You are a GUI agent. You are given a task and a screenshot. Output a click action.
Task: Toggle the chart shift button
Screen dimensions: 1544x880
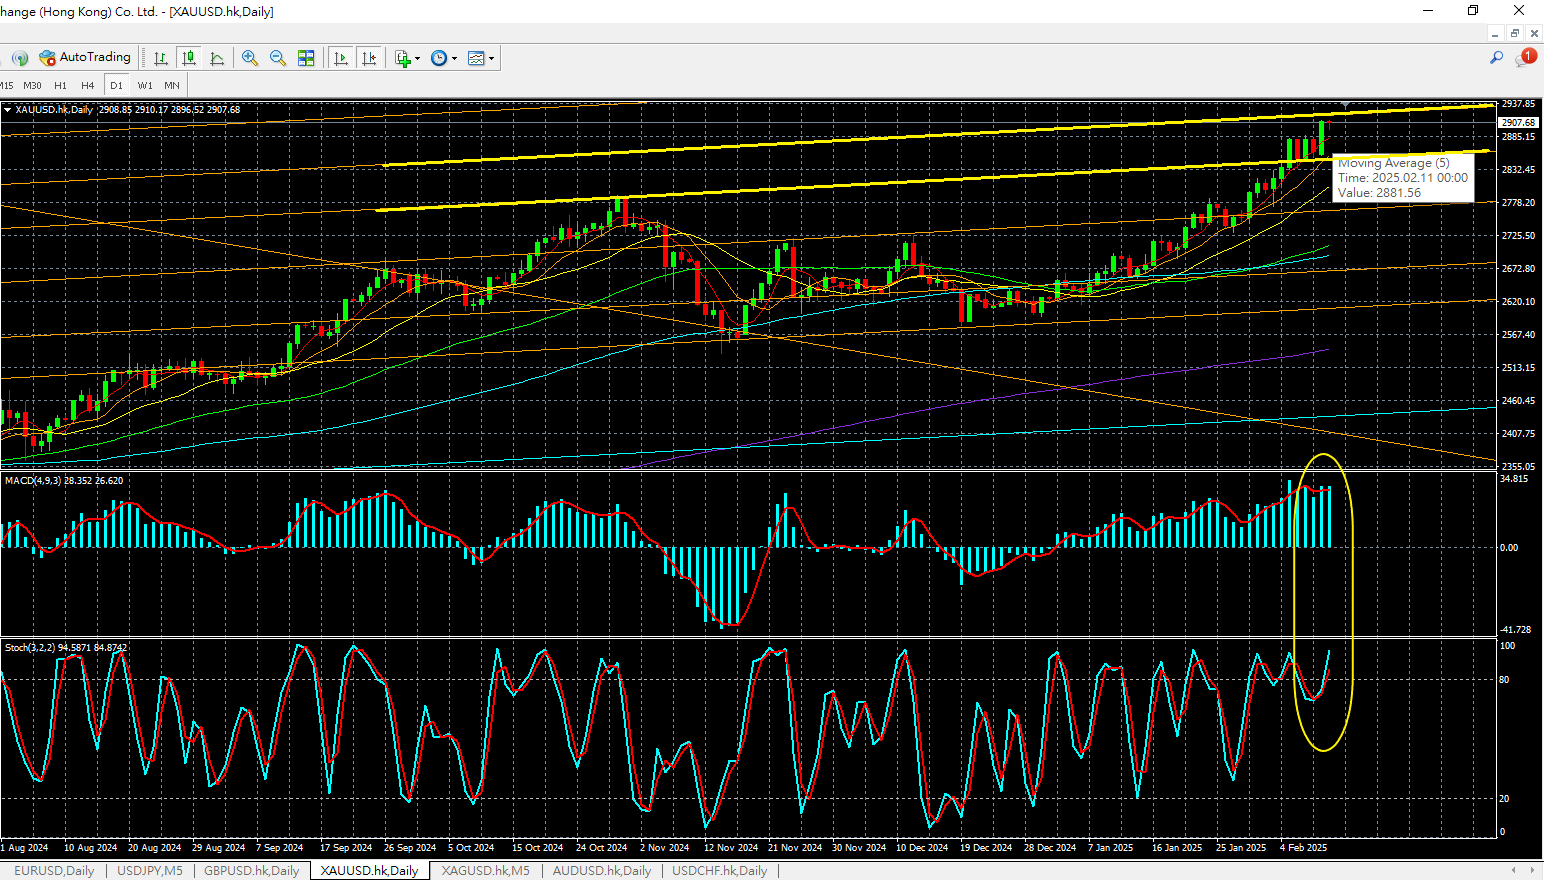tap(369, 58)
